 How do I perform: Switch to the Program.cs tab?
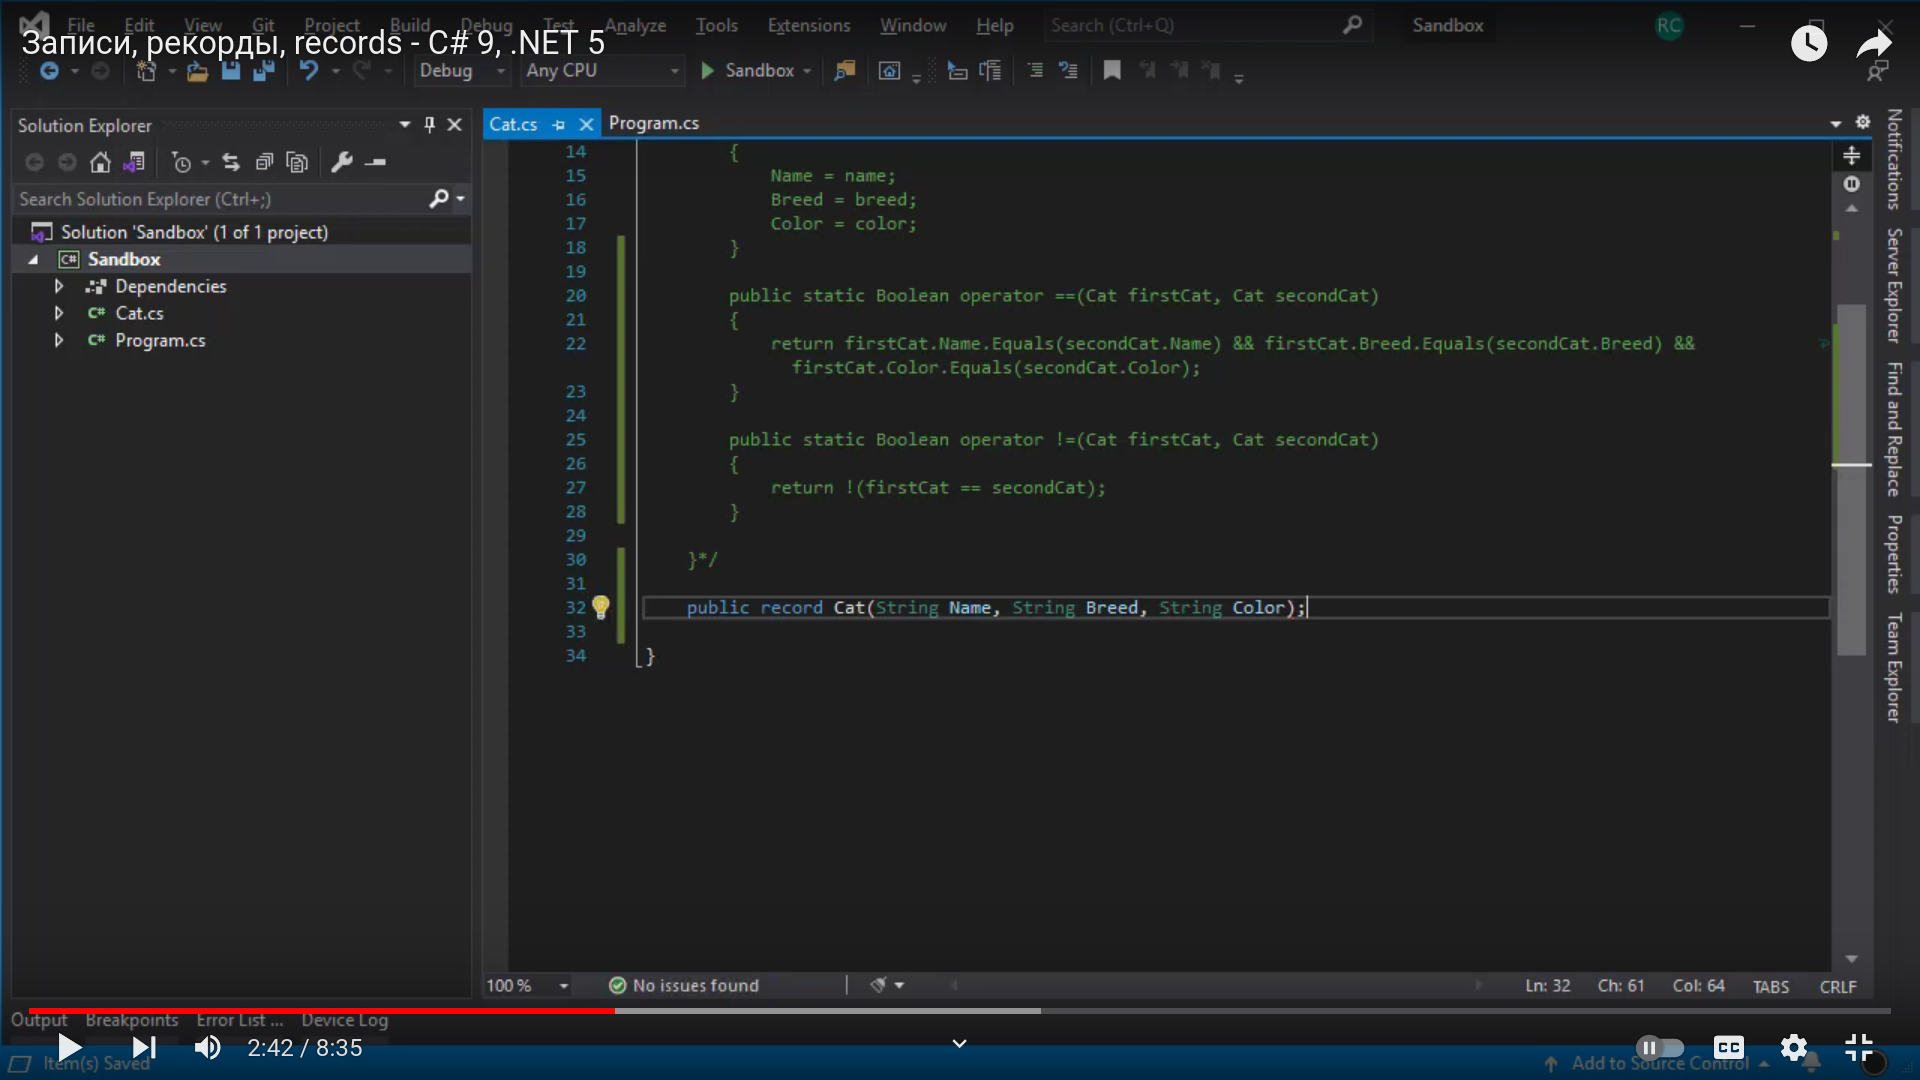point(654,123)
